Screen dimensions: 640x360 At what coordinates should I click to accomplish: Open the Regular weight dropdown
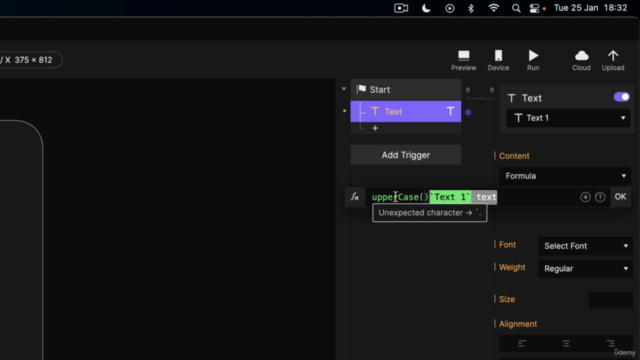coord(585,269)
